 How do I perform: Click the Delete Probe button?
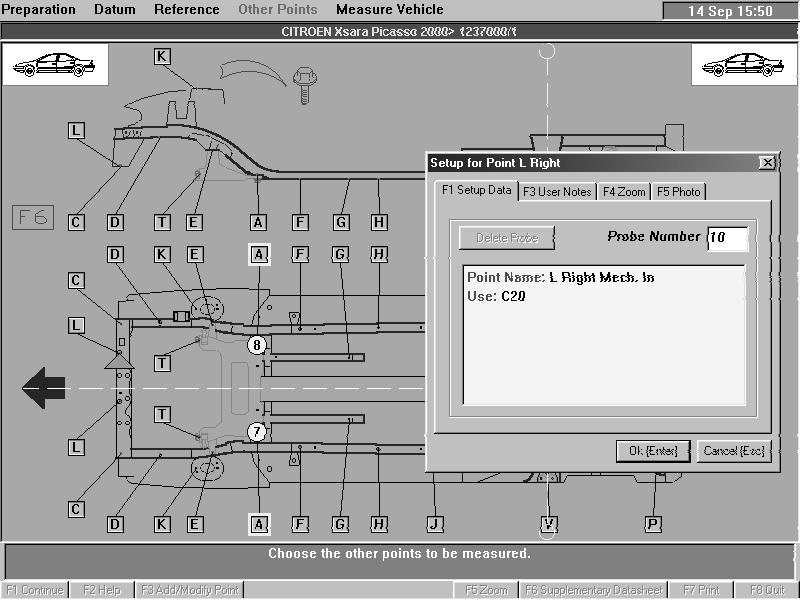(507, 238)
